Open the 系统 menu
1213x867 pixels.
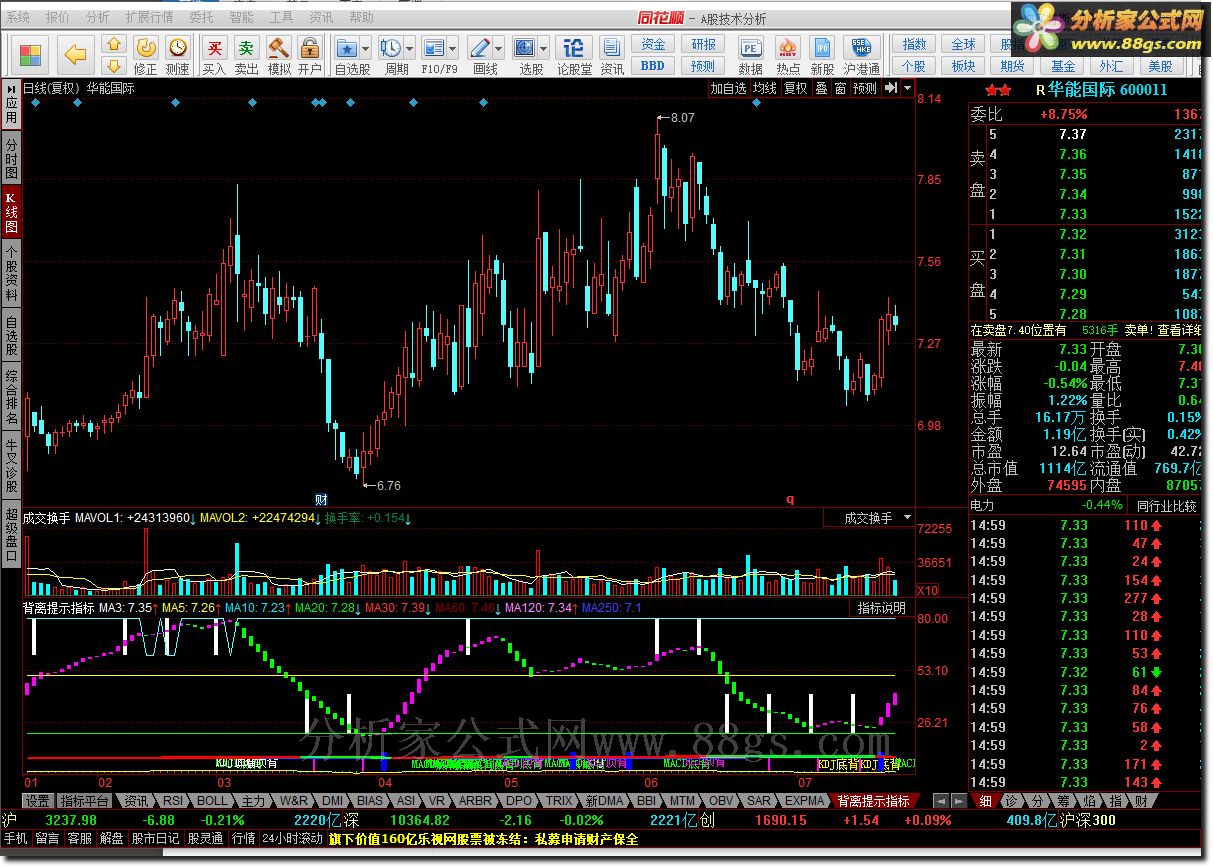tap(18, 17)
